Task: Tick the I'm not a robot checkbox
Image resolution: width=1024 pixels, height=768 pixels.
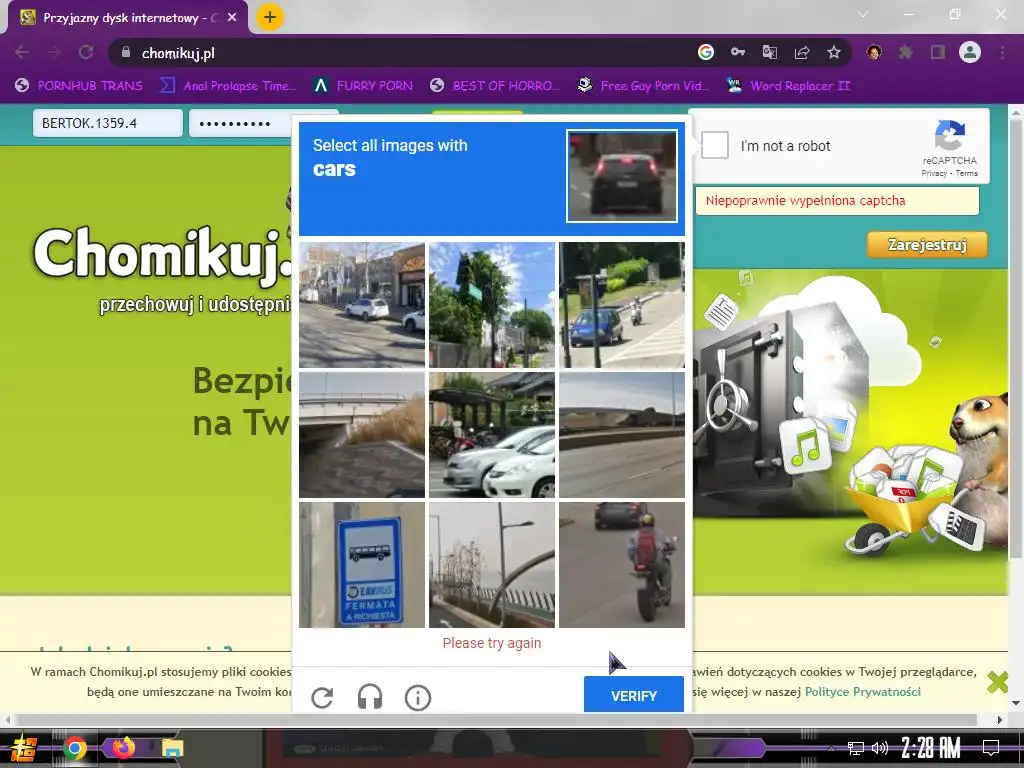Action: click(714, 145)
